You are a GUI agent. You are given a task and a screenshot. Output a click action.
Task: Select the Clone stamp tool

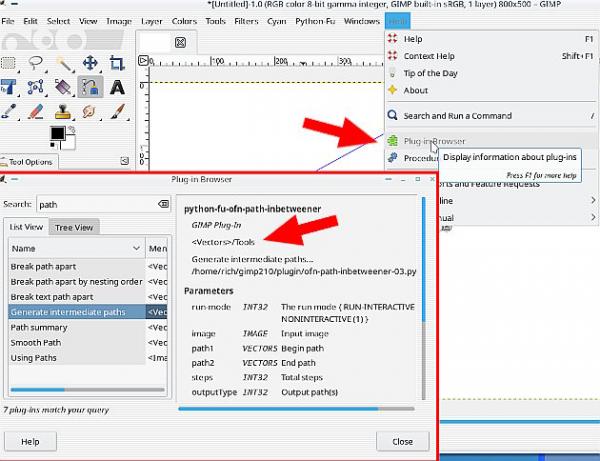pos(63,112)
